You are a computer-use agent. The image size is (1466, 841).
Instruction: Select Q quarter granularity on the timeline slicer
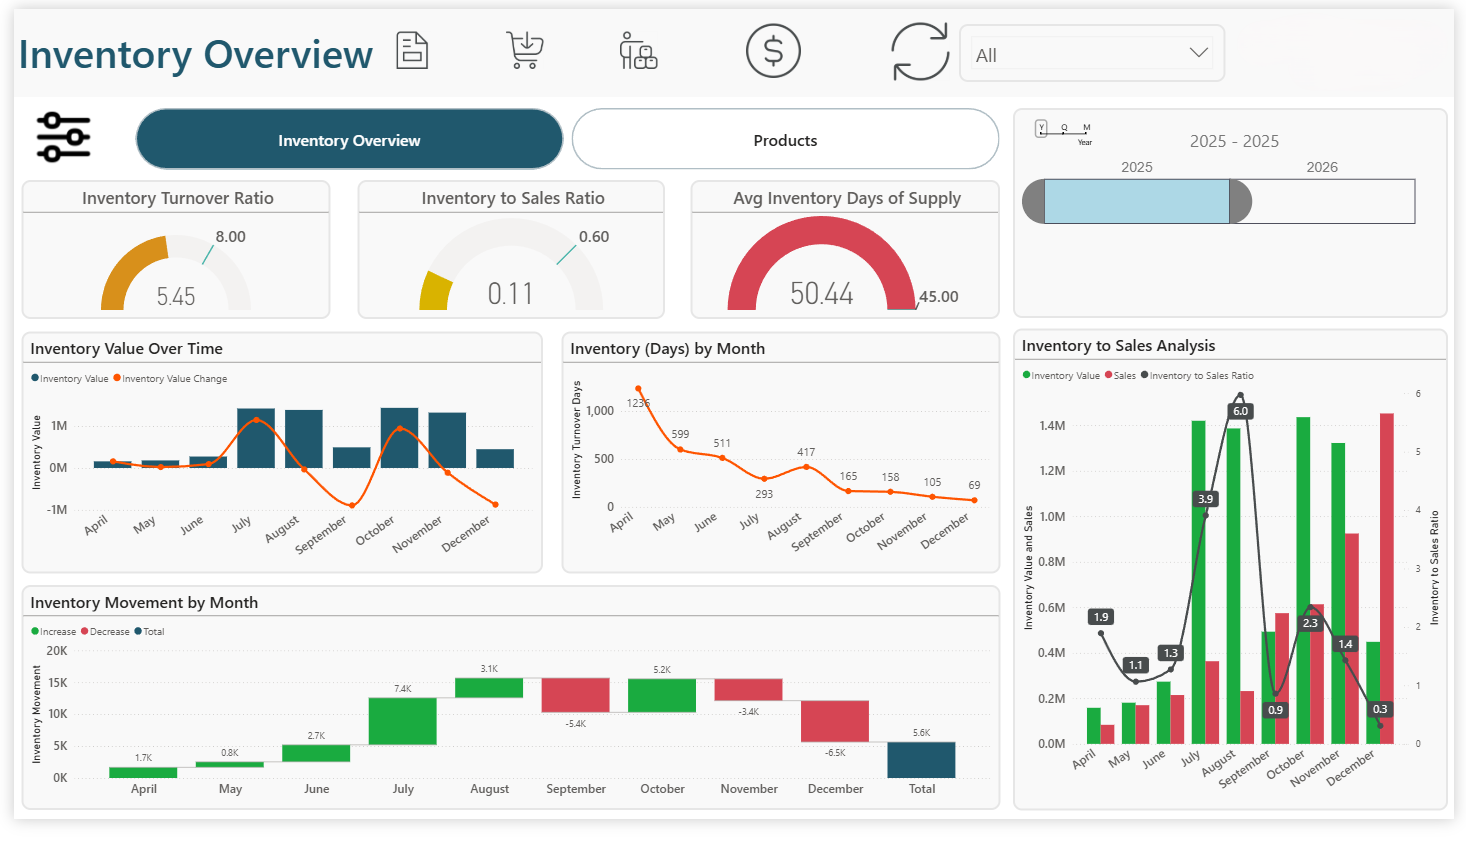click(x=1064, y=127)
